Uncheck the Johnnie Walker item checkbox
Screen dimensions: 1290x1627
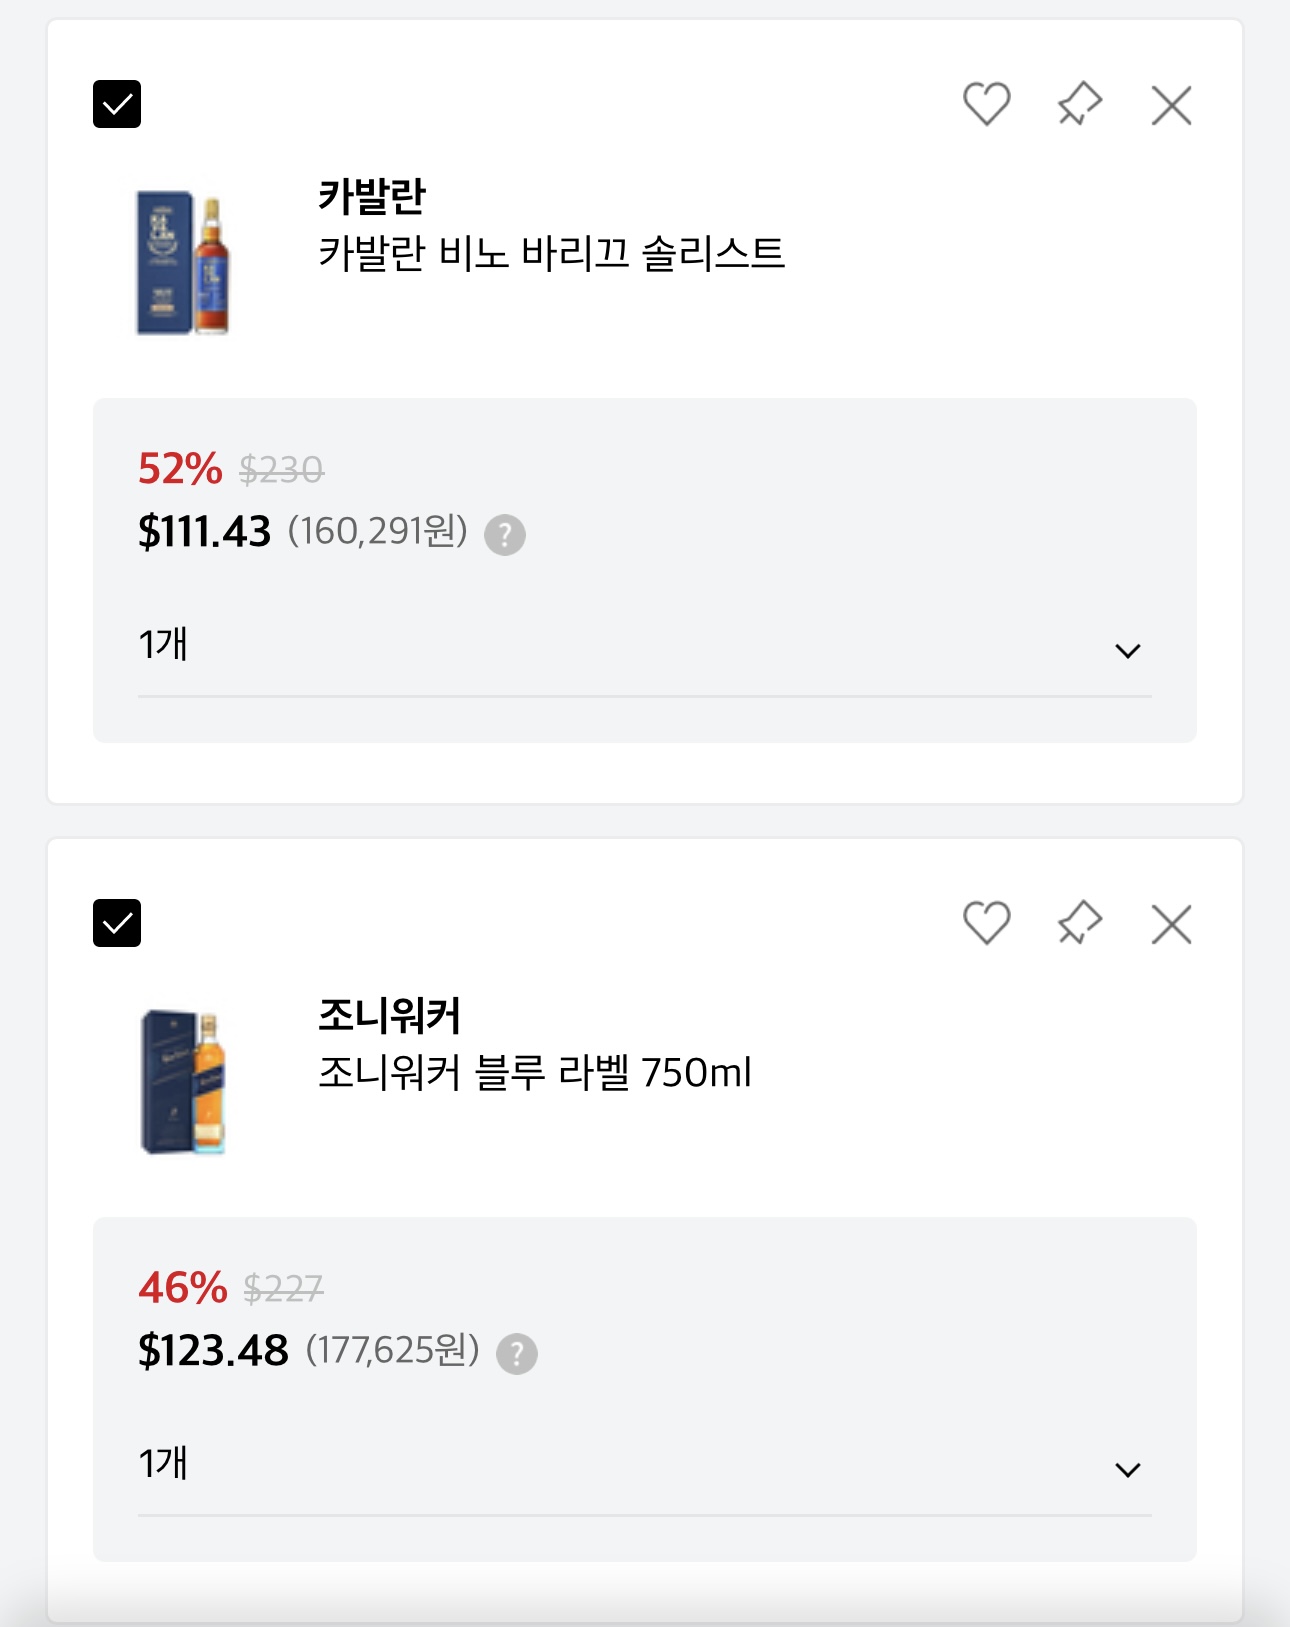[x=117, y=923]
